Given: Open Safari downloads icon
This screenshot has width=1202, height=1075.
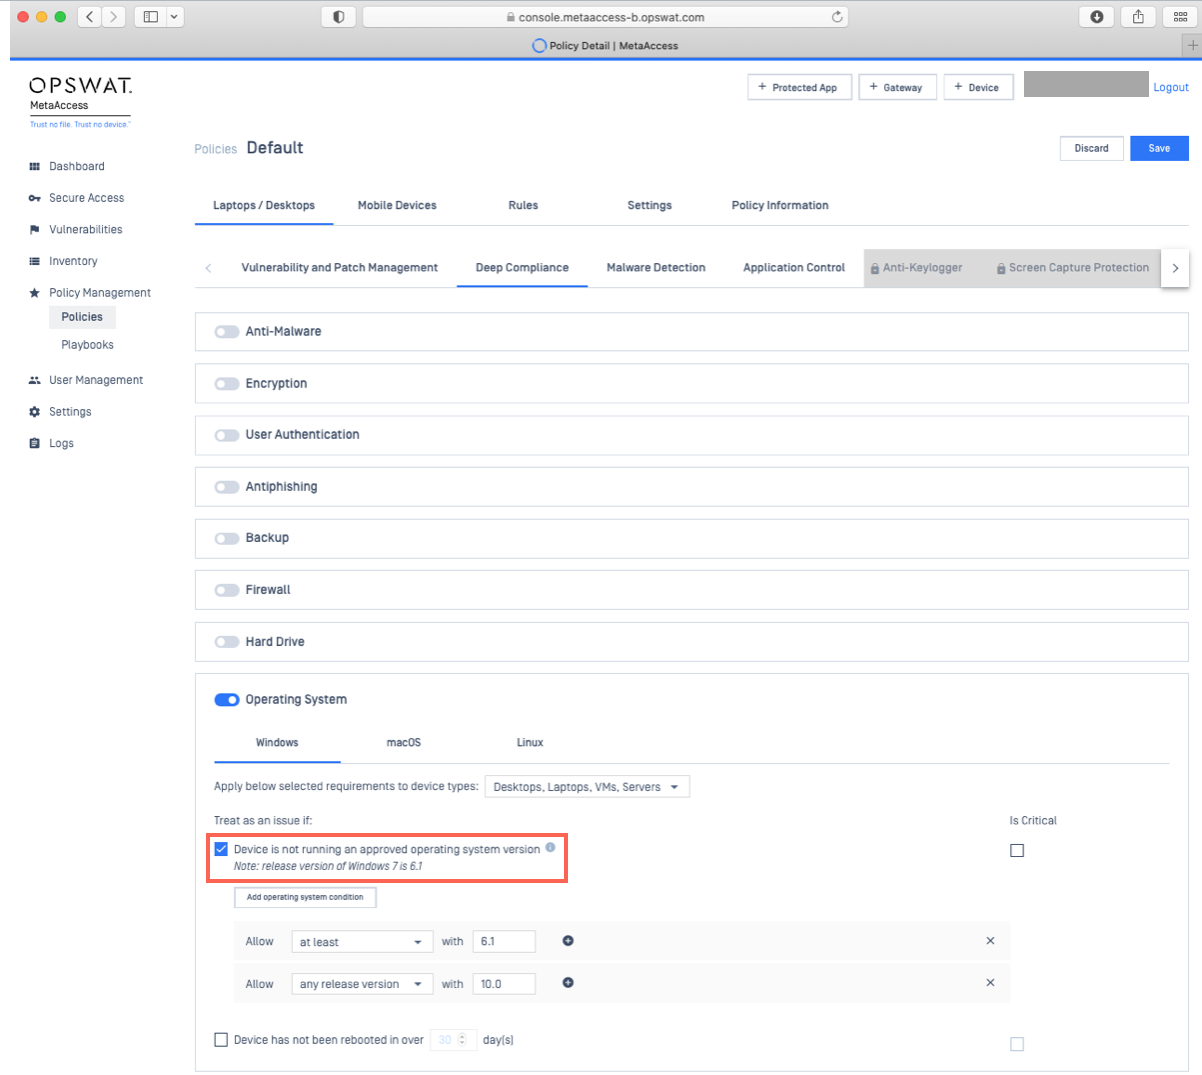Looking at the screenshot, I should coord(1097,16).
